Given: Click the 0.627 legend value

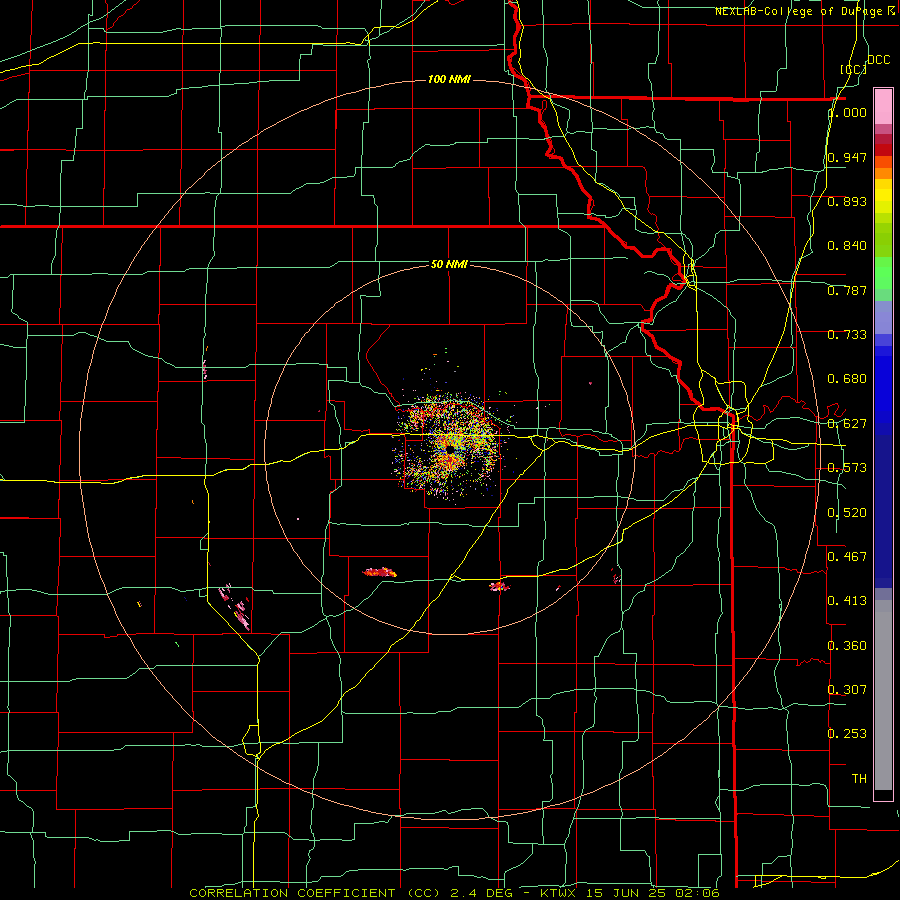Looking at the screenshot, I should point(847,424).
